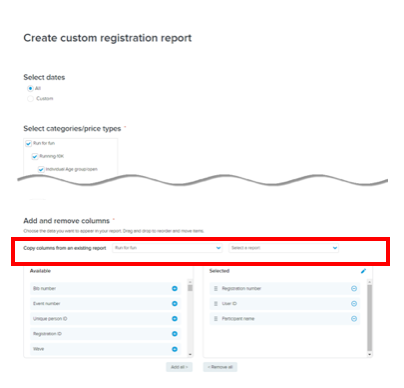Remove Registration number with minus icon
Screen dimensions: 404x388
pyautogui.click(x=354, y=288)
